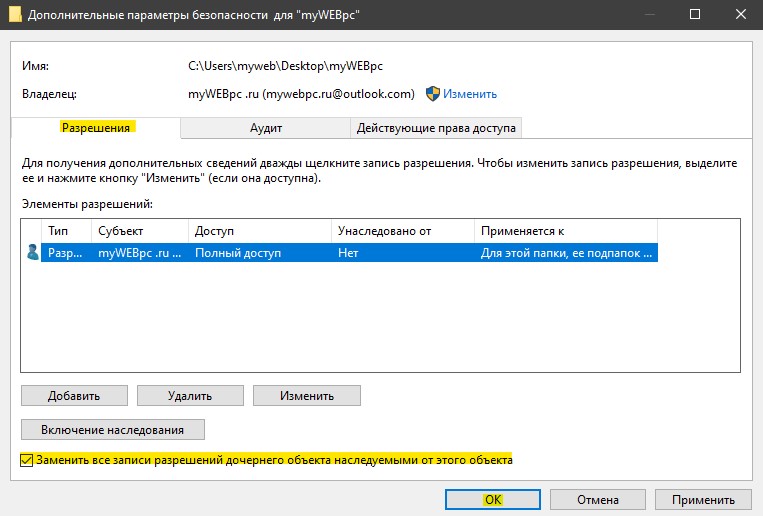Maximize the security settings window

coord(695,15)
